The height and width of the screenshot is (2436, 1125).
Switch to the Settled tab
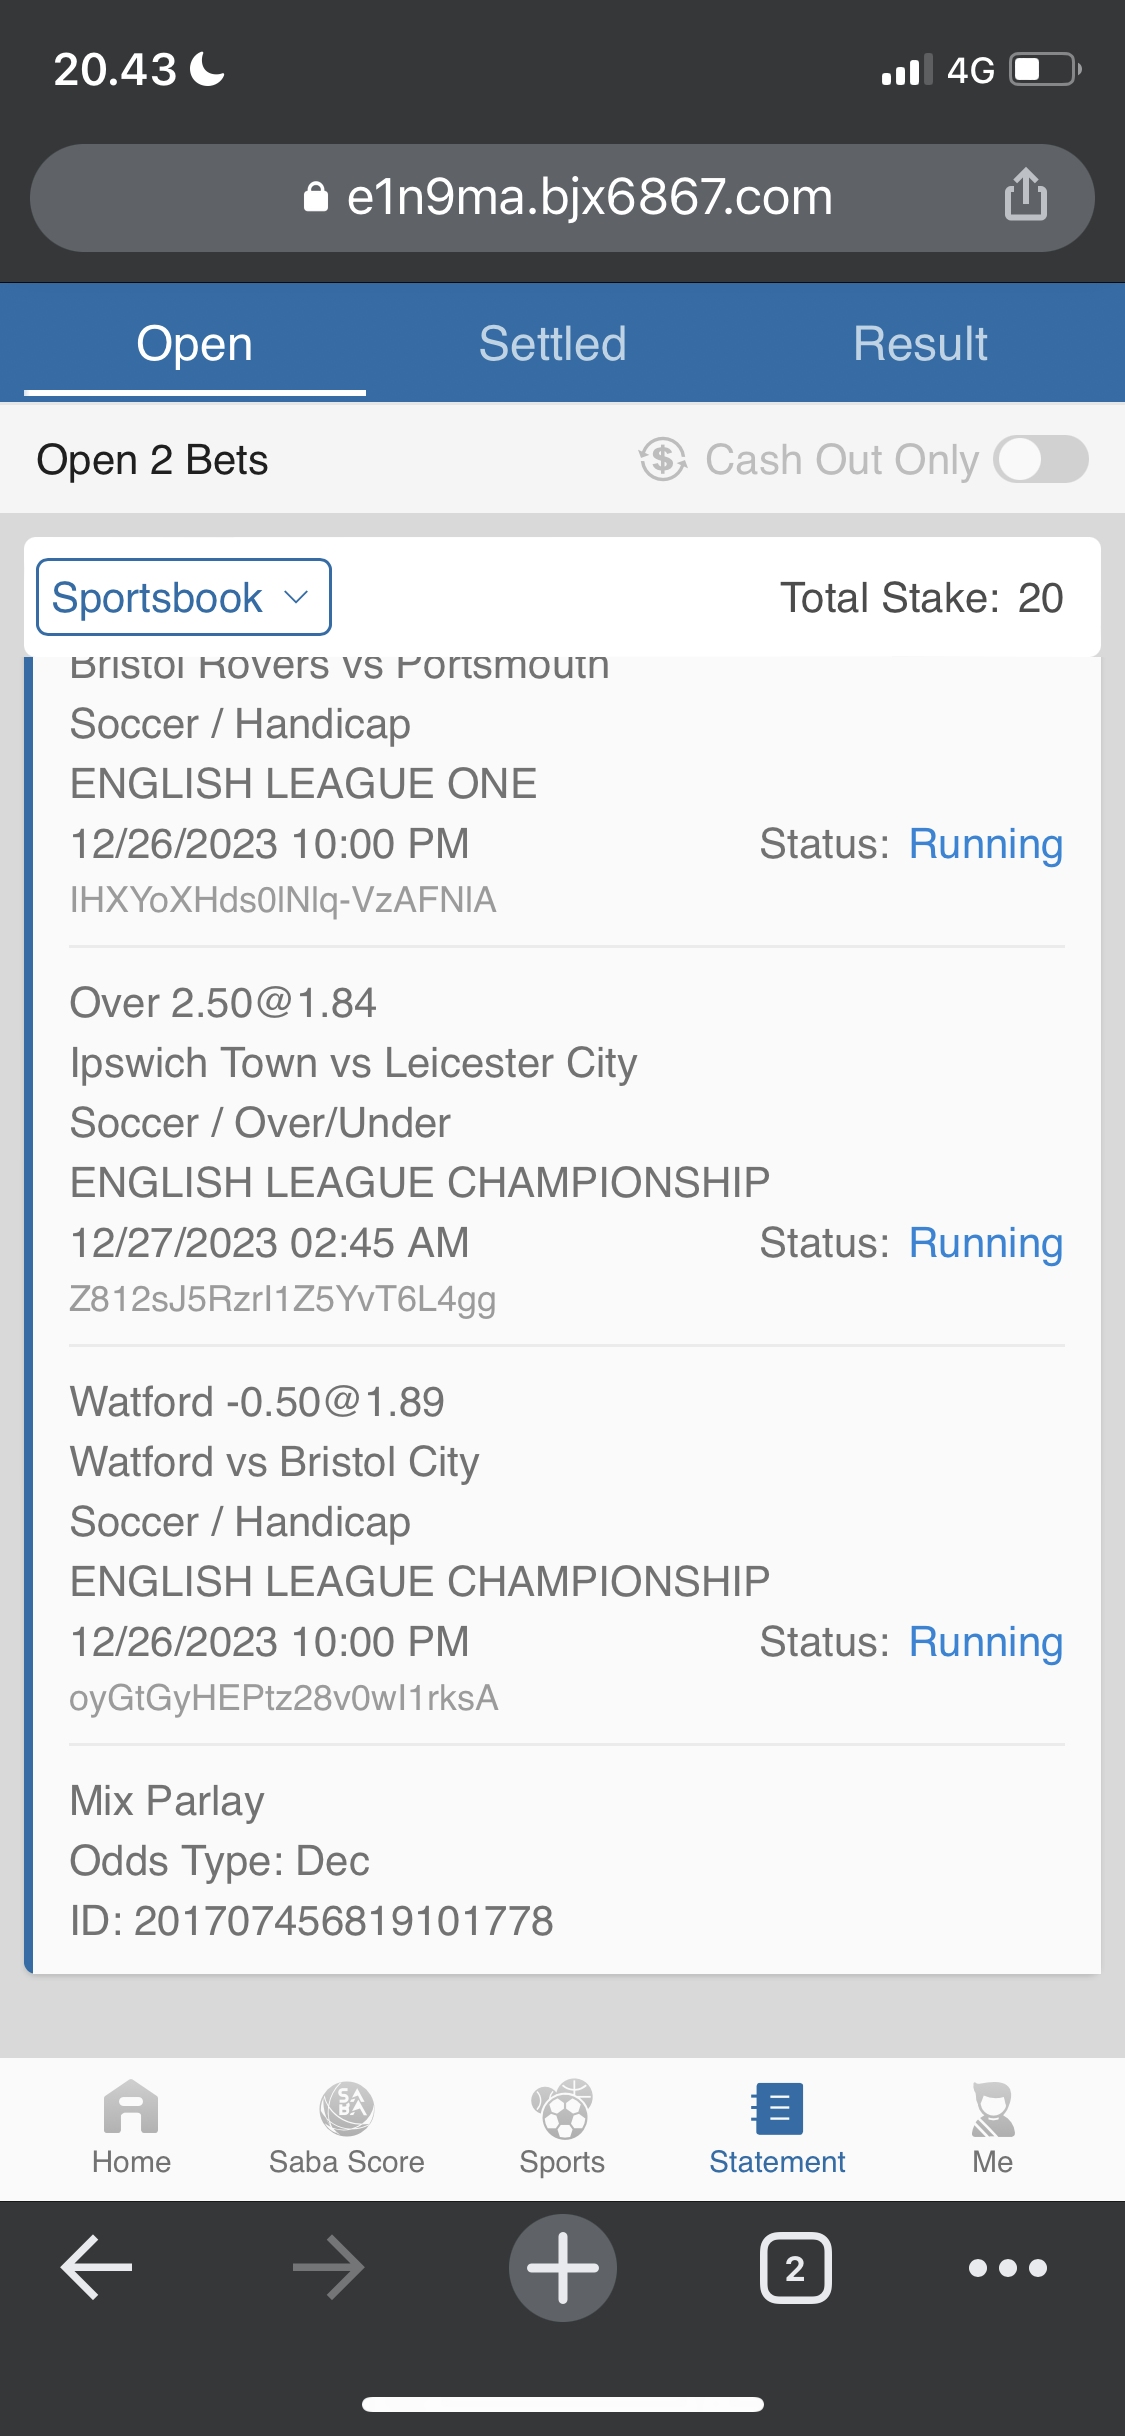(552, 344)
